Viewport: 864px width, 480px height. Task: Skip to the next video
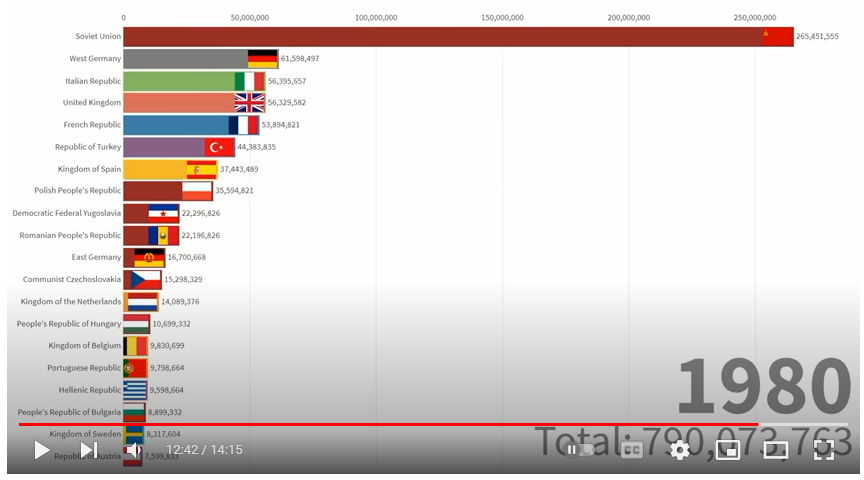click(x=88, y=450)
